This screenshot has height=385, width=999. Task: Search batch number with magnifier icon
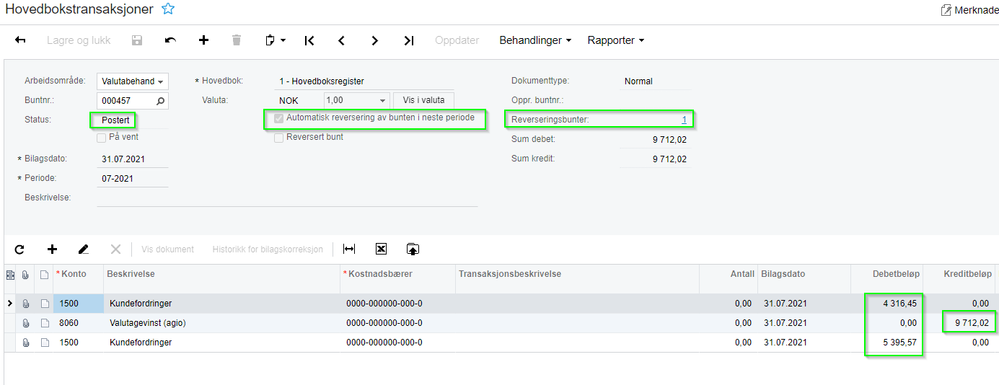161,101
